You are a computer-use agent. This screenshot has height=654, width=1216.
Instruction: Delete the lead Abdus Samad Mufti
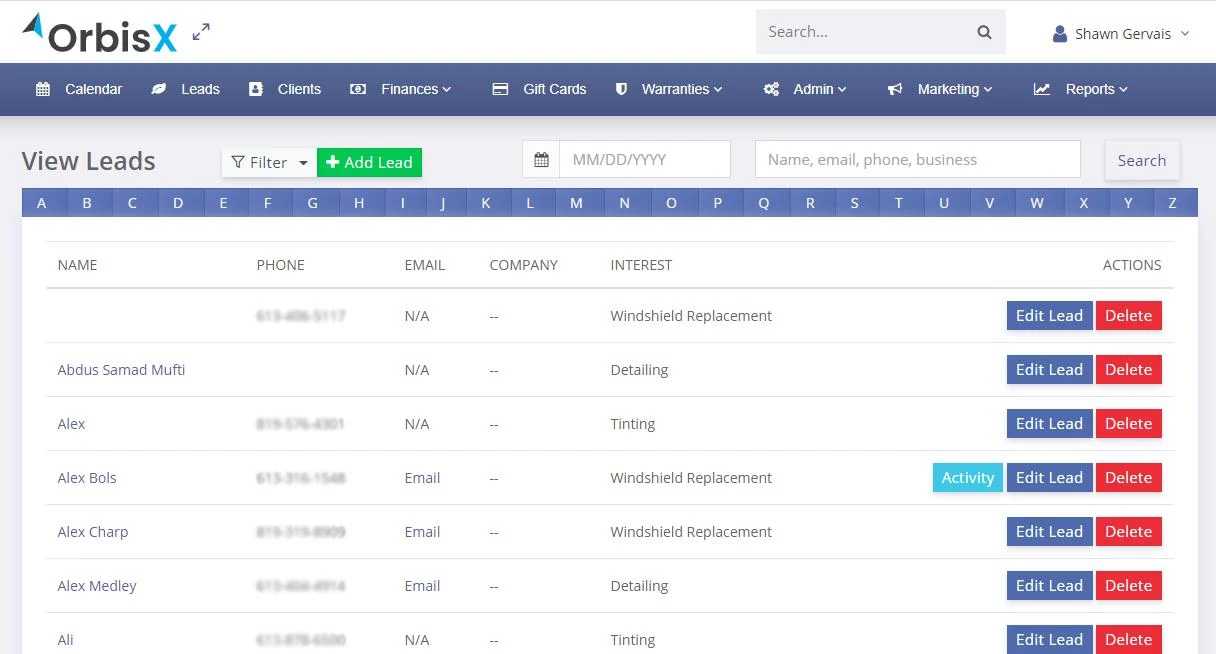[1129, 369]
